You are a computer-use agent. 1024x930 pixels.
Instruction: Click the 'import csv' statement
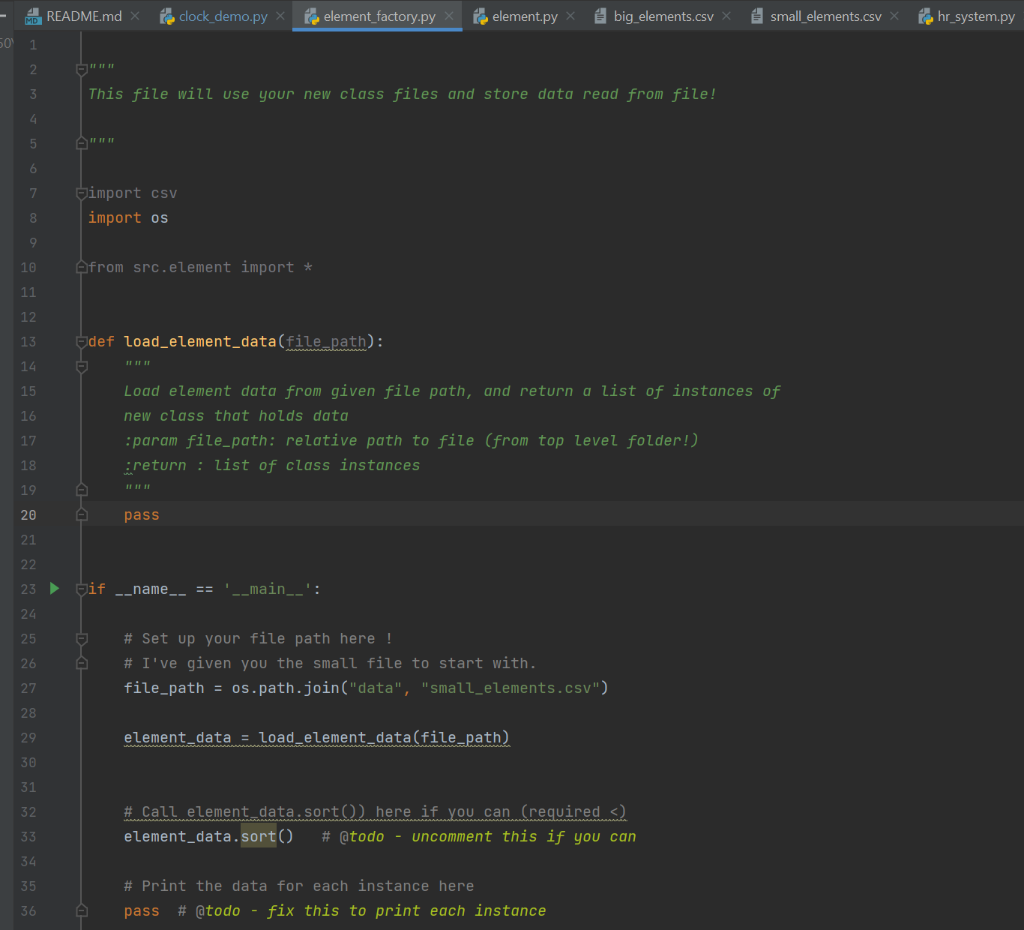[x=133, y=193]
